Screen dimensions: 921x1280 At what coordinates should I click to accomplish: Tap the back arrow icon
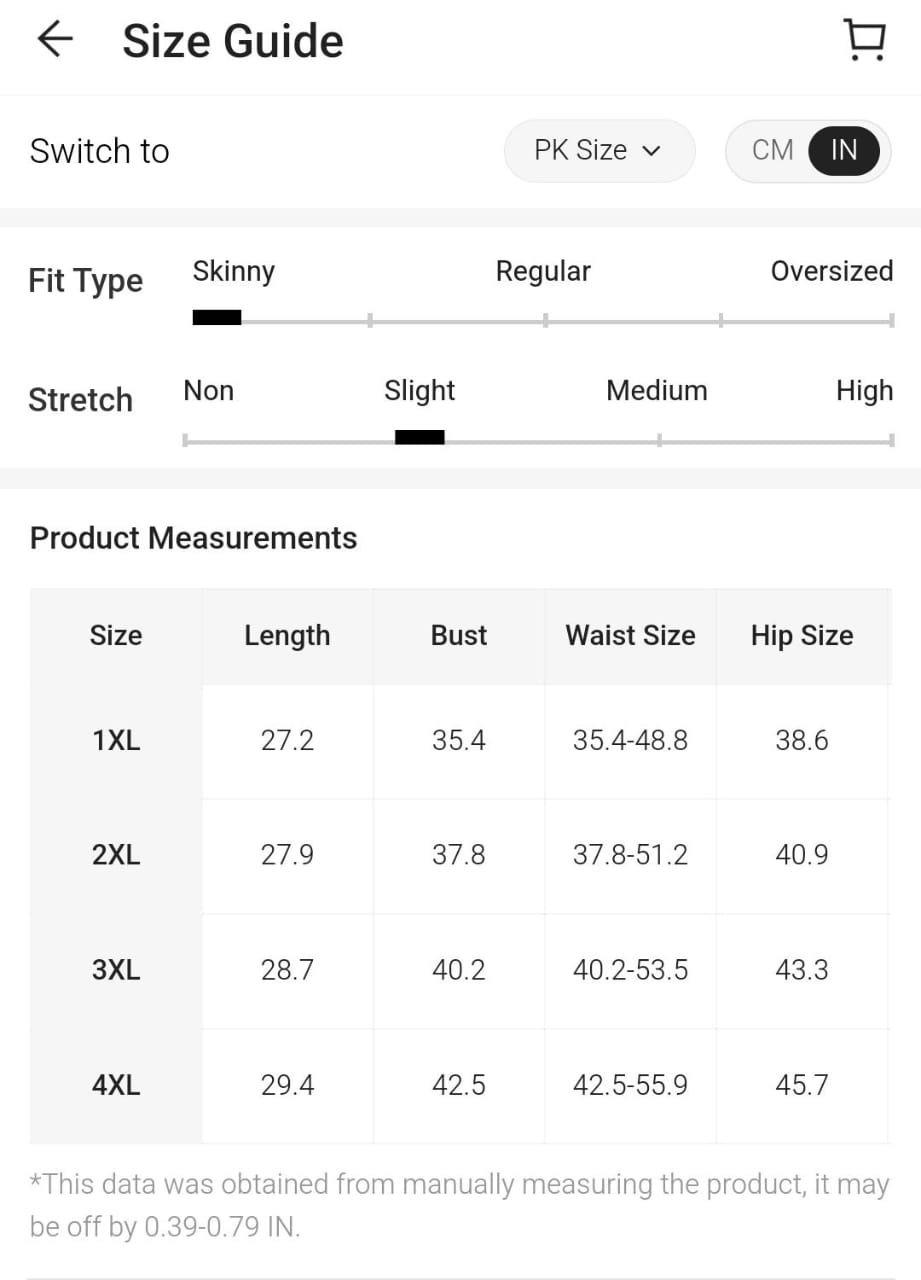pyautogui.click(x=55, y=40)
